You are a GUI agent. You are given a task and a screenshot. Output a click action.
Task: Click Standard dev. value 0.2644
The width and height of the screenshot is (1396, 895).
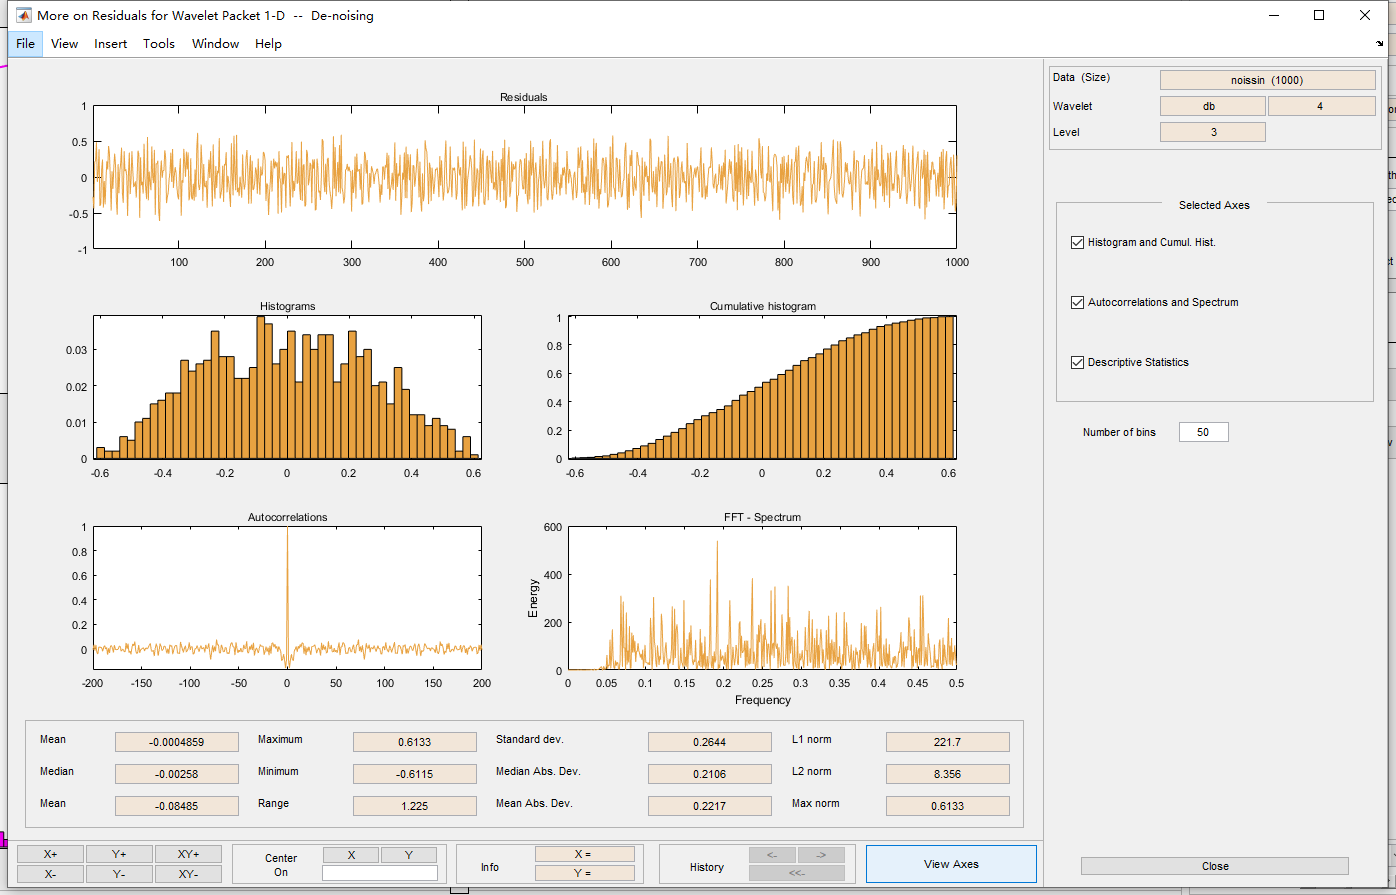(x=710, y=742)
